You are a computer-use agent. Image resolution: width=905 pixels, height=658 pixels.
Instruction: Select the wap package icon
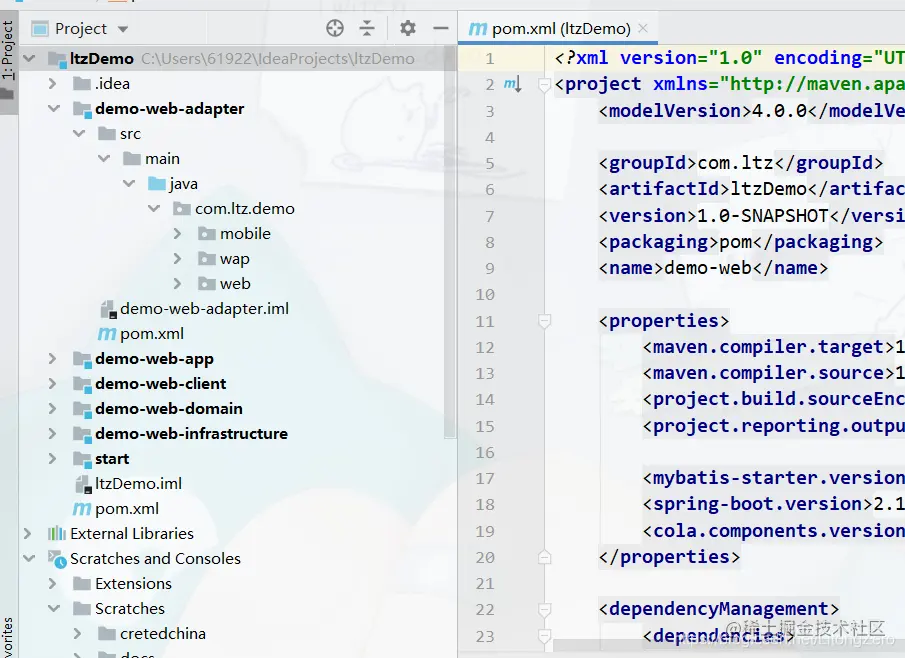[x=207, y=259]
